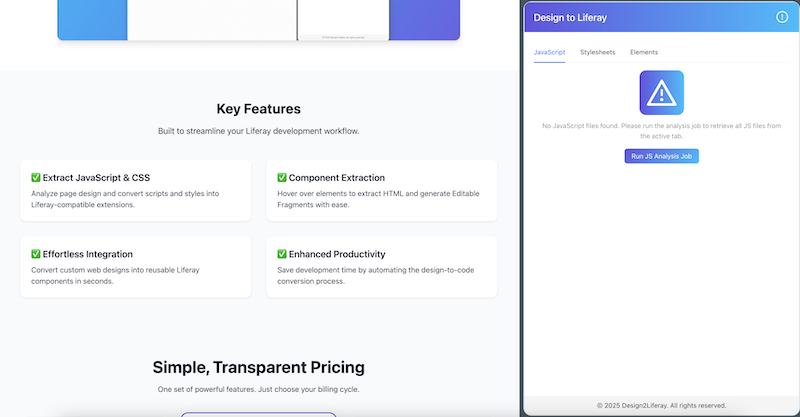Click the Effortless Integration card description text
This screenshot has width=800, height=417.
pyautogui.click(x=127, y=275)
